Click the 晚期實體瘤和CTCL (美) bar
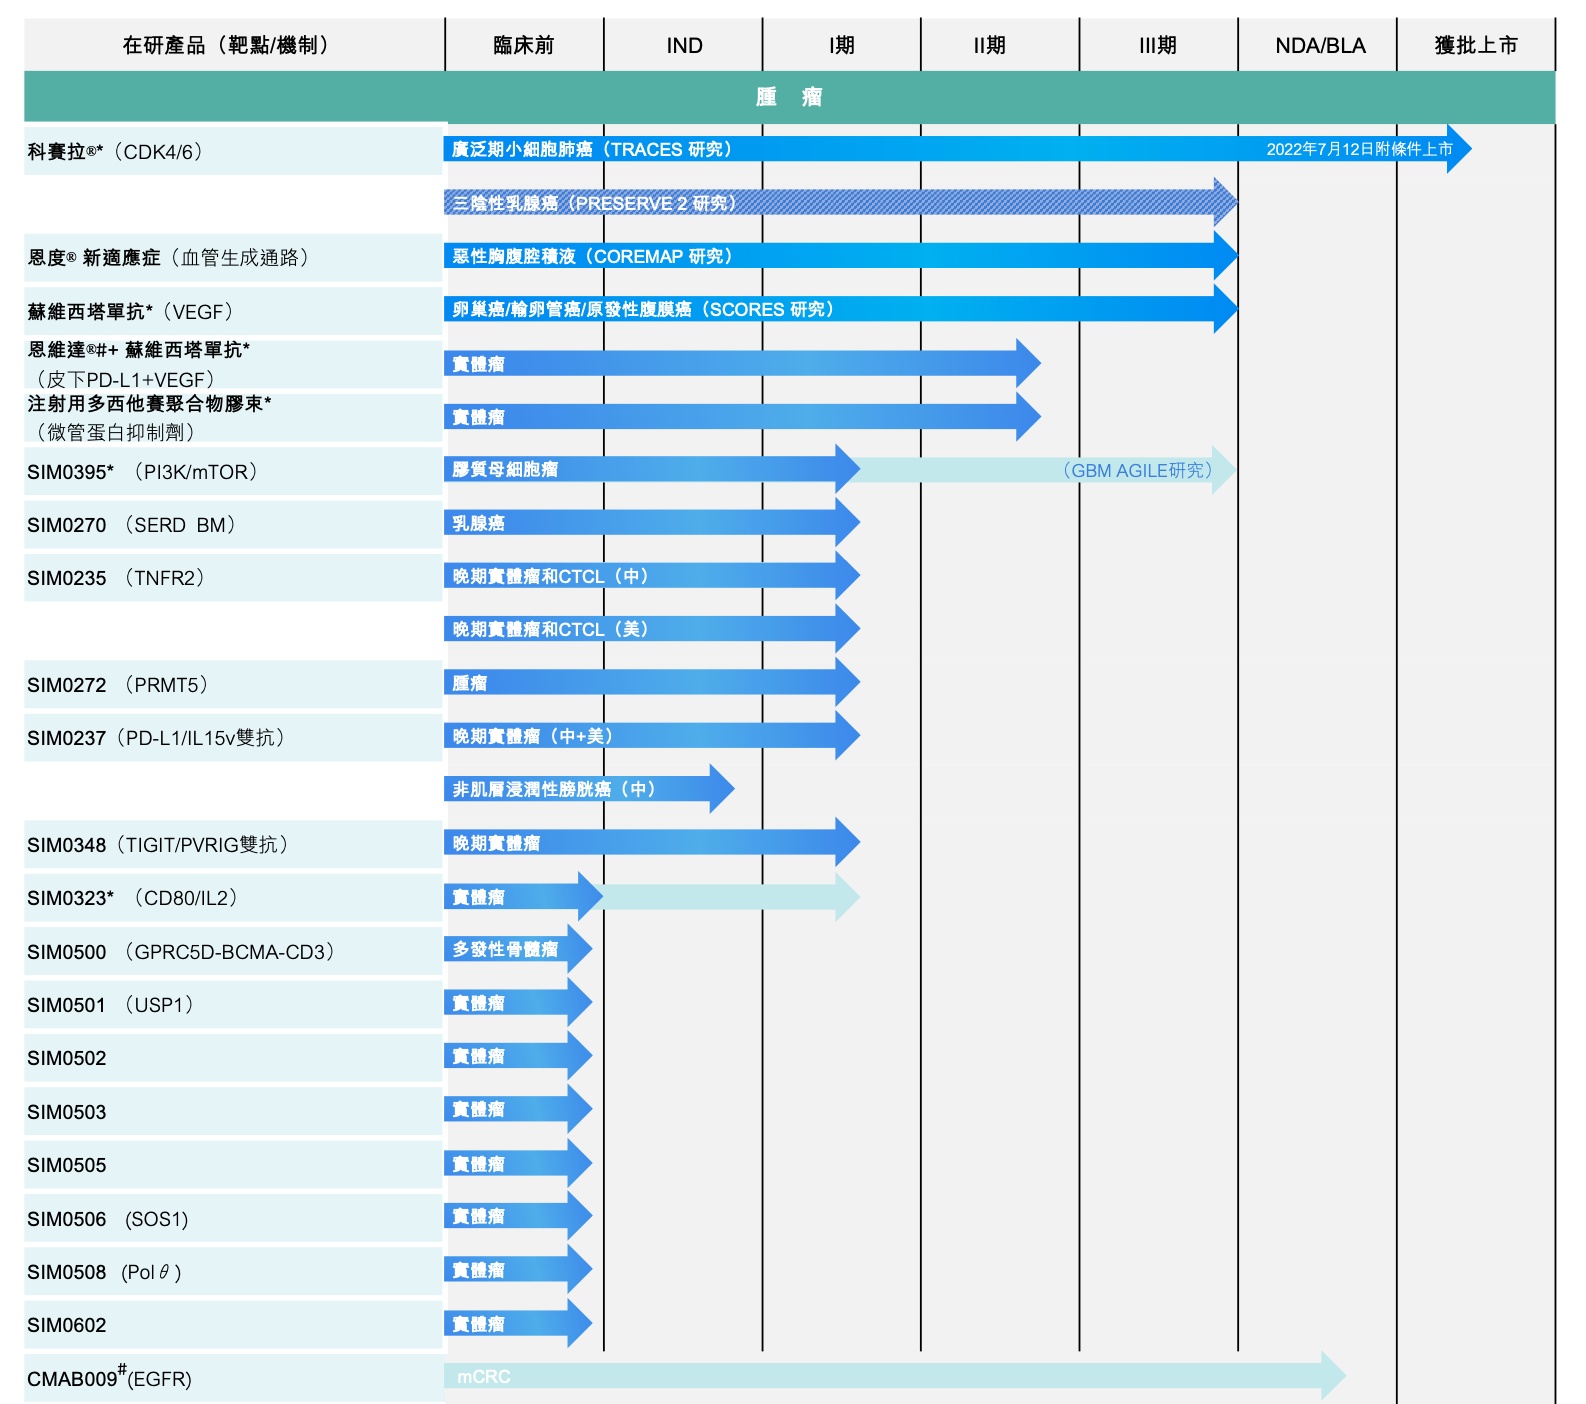This screenshot has width=1586, height=1404. [x=640, y=629]
